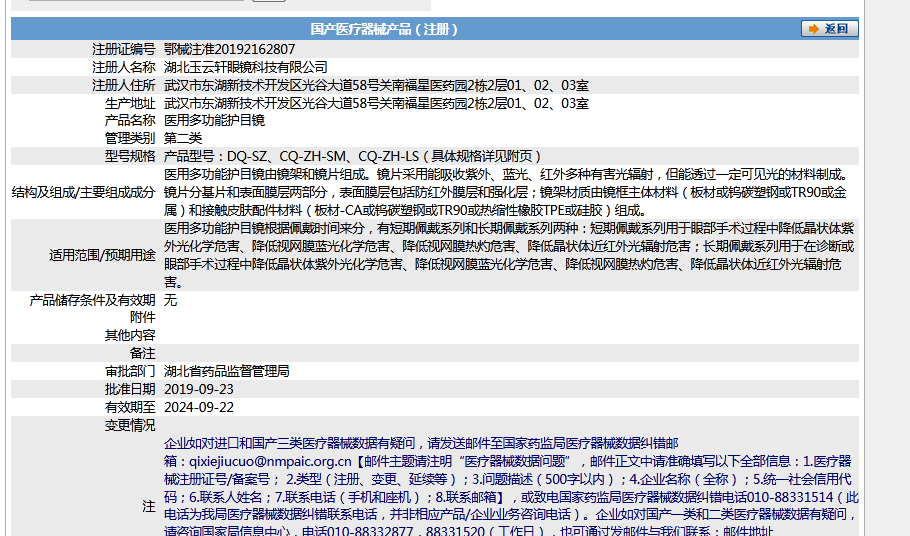Click product name 医用多功能护目镜

click(x=214, y=121)
